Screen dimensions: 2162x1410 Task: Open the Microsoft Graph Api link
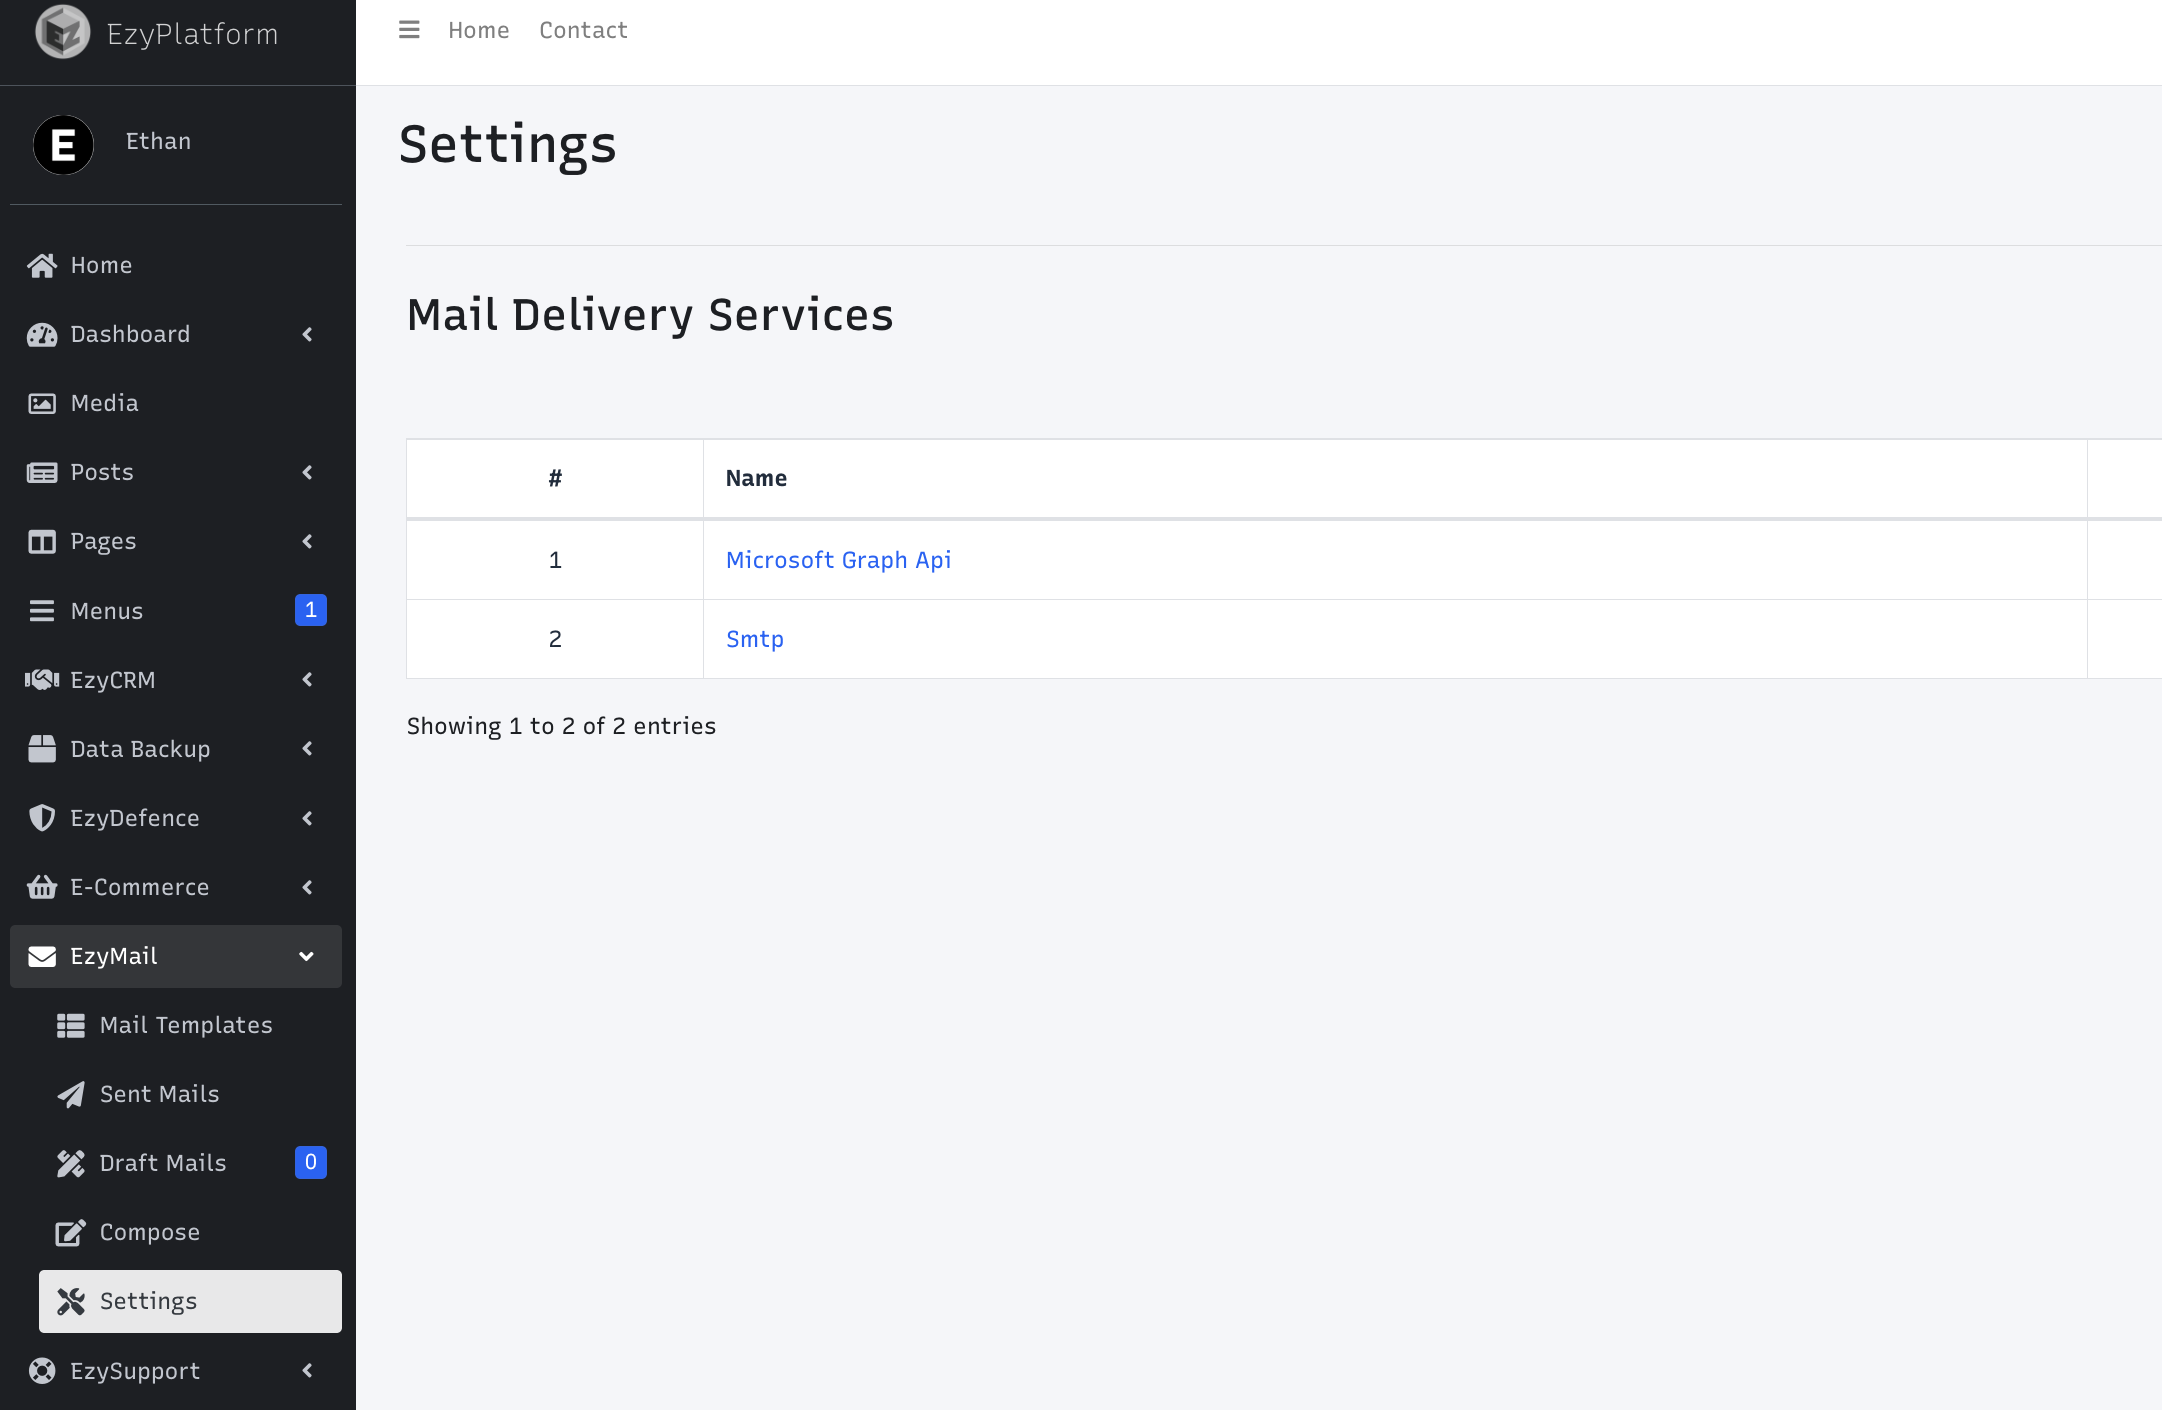click(838, 560)
